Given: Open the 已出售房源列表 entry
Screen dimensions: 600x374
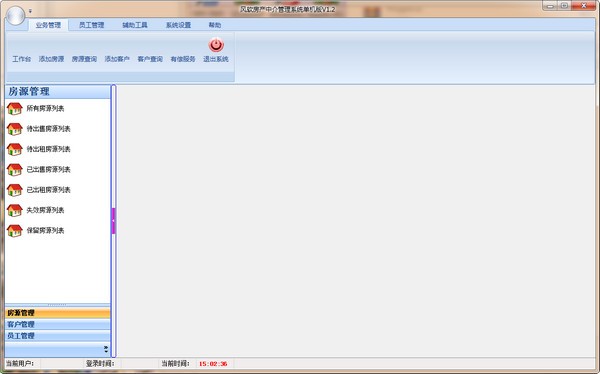Looking at the screenshot, I should (x=48, y=170).
